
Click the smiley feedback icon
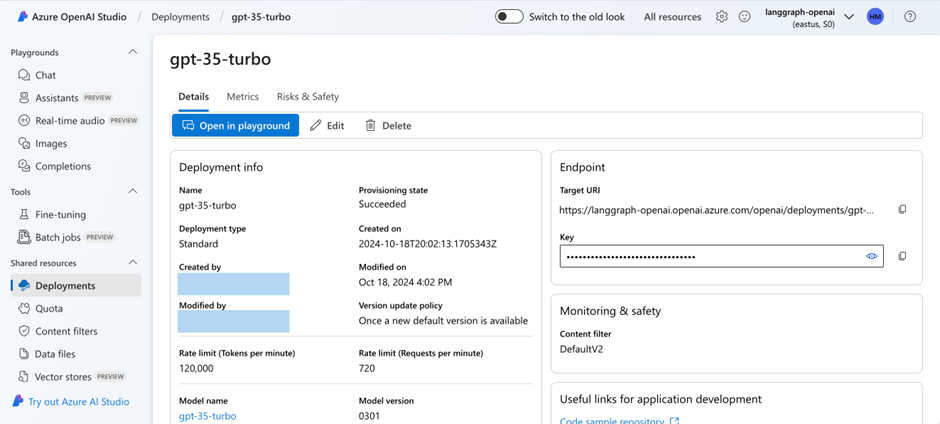coord(745,17)
